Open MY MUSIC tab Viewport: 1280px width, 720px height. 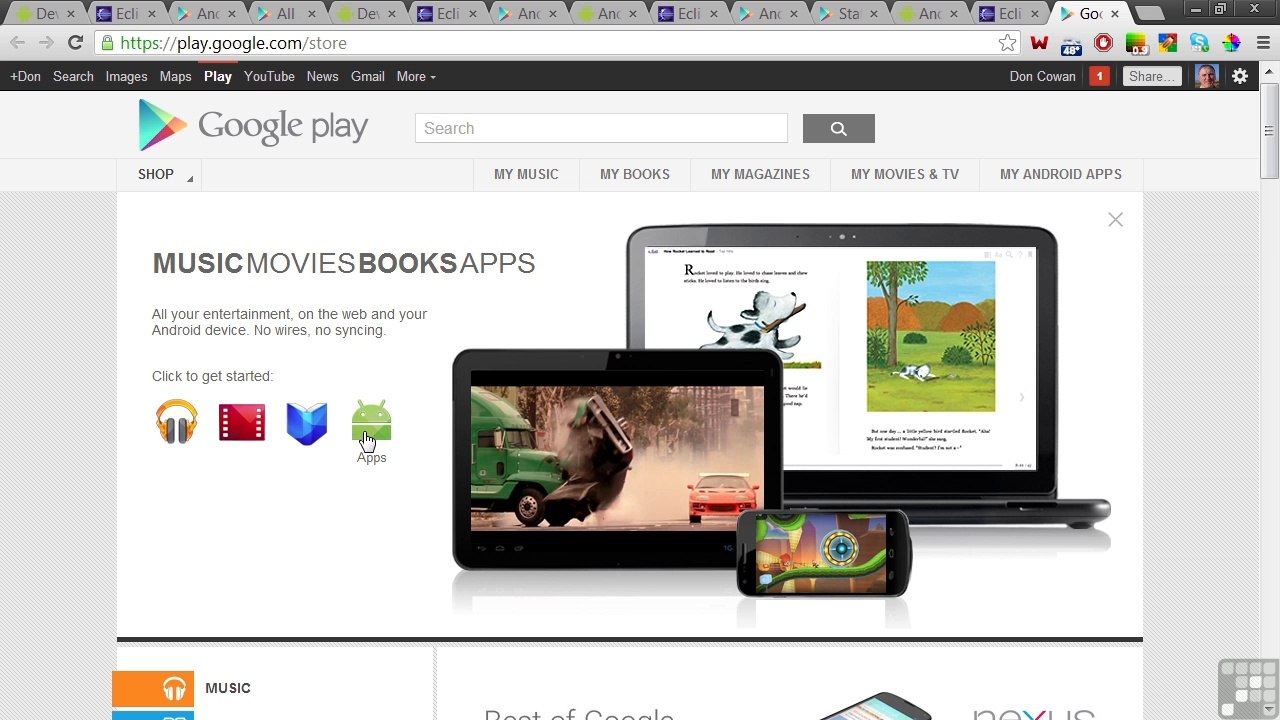(526, 174)
